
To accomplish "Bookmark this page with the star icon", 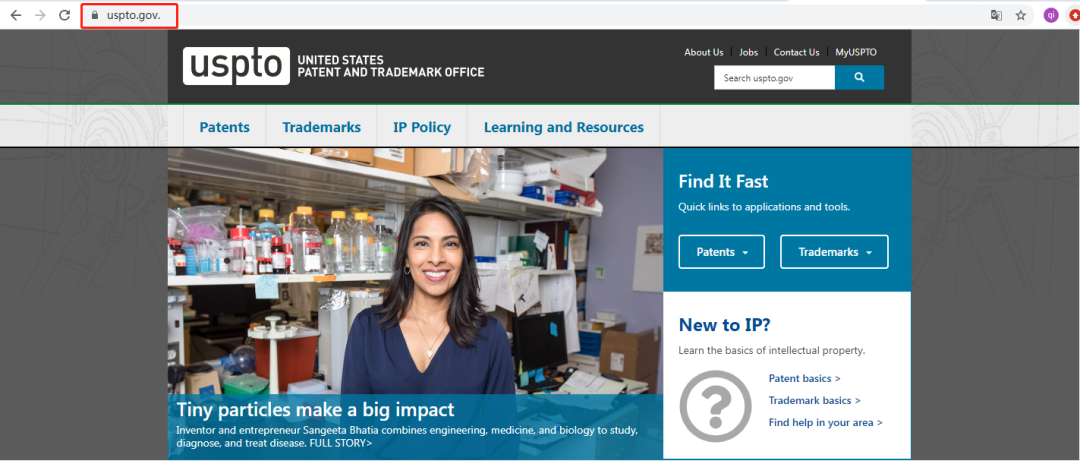I will pos(1021,15).
